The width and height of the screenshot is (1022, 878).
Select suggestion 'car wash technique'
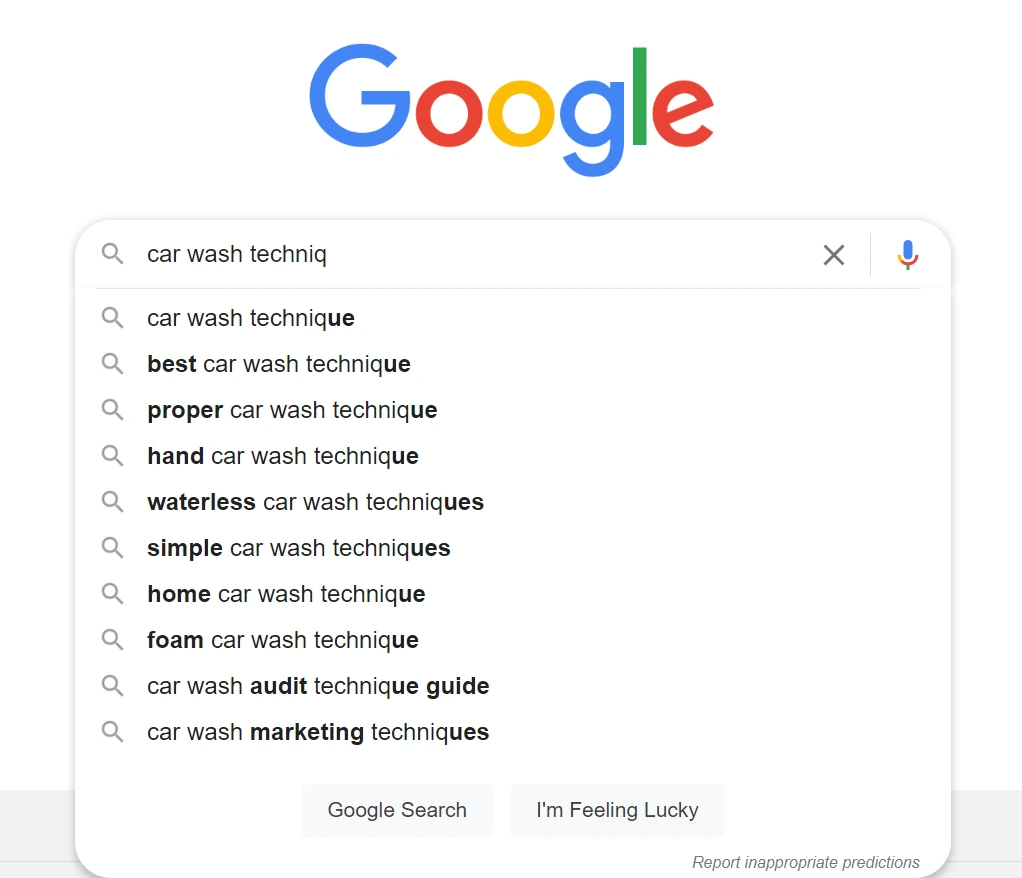(x=512, y=318)
